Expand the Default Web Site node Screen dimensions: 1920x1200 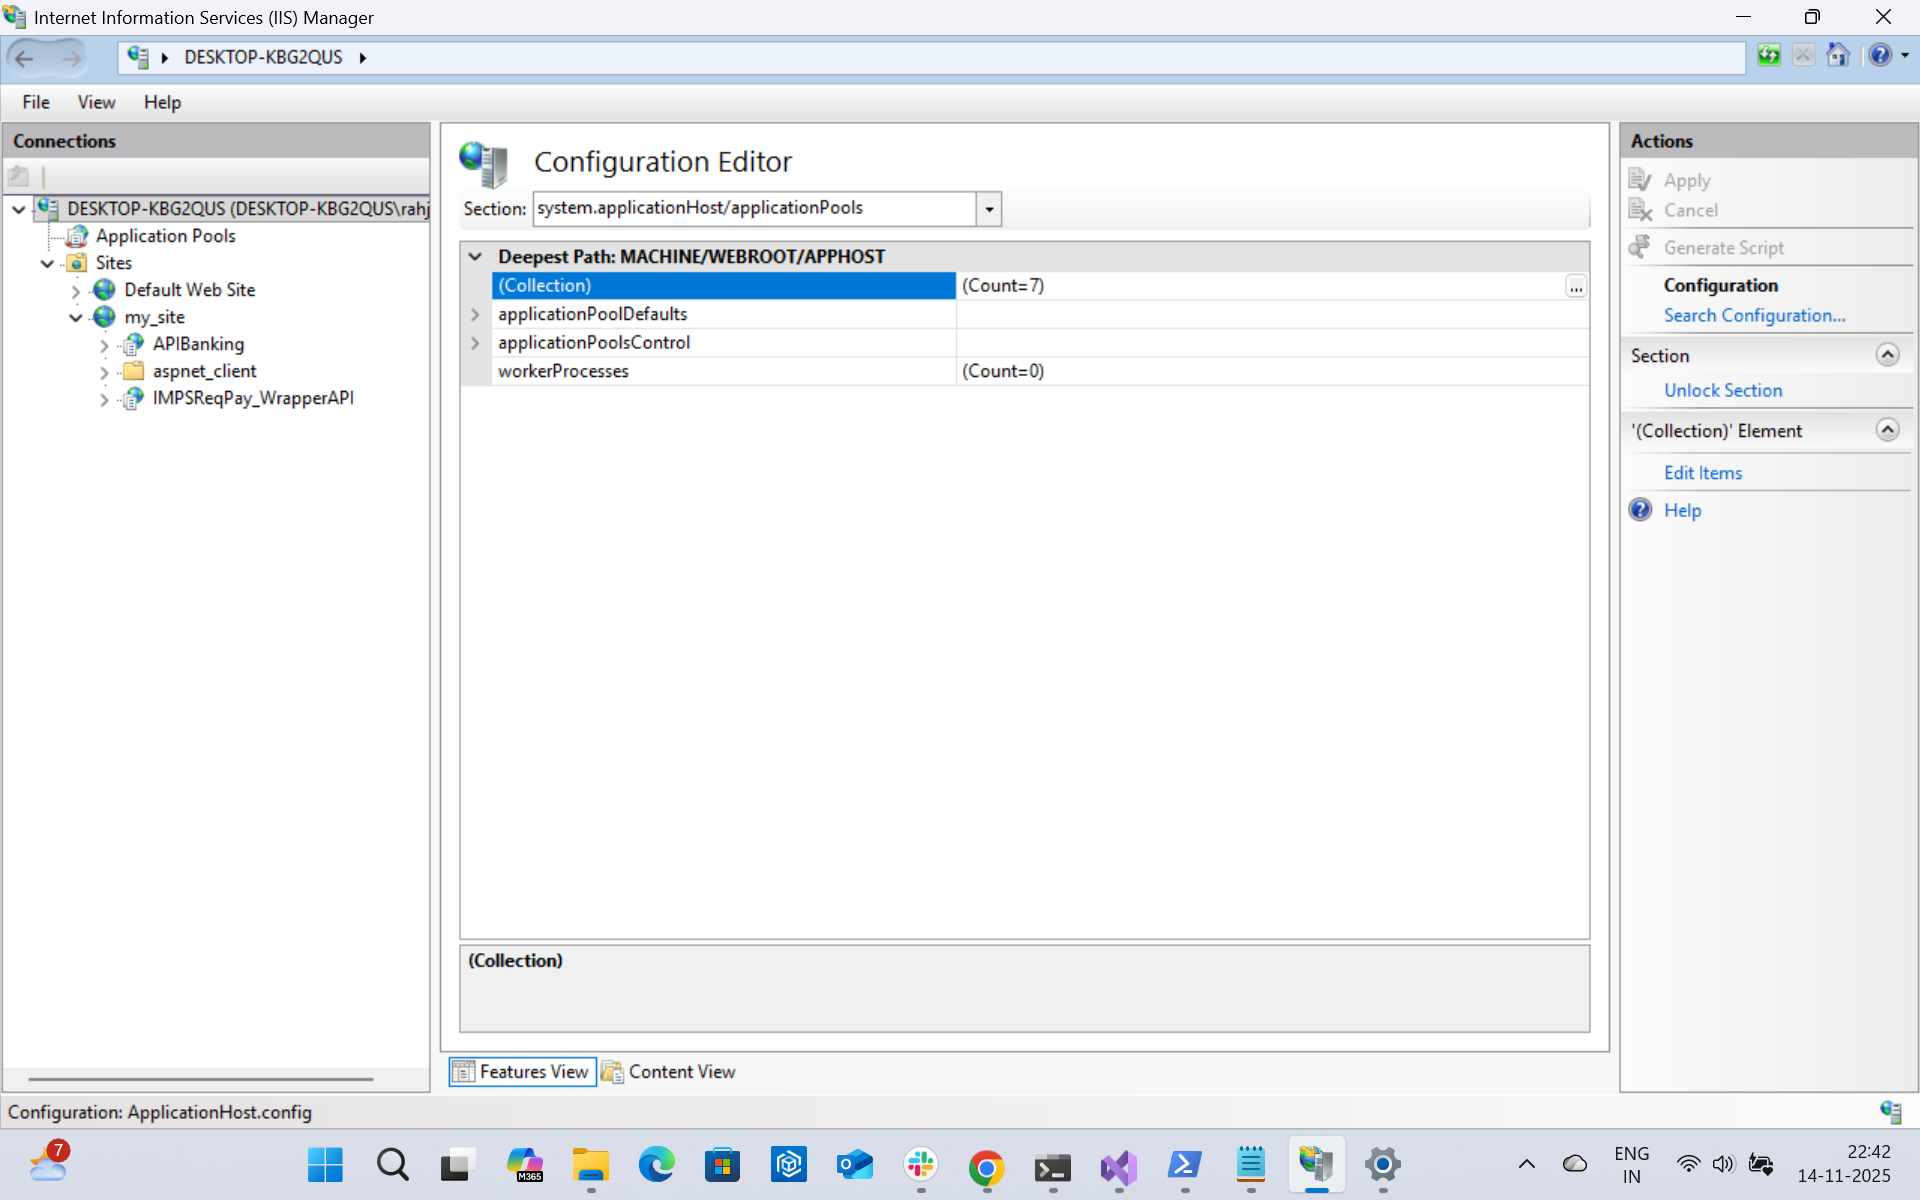[76, 291]
